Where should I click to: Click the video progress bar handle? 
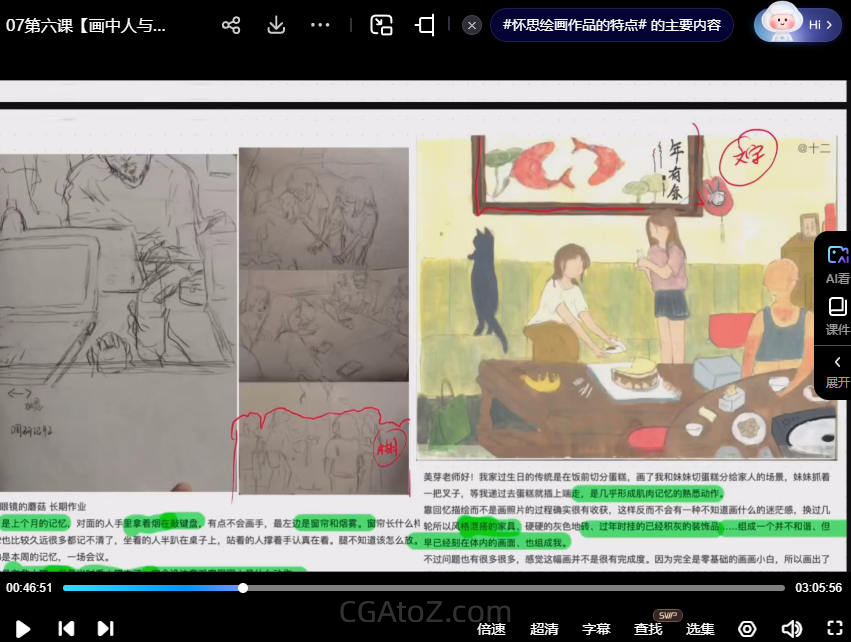pos(243,588)
